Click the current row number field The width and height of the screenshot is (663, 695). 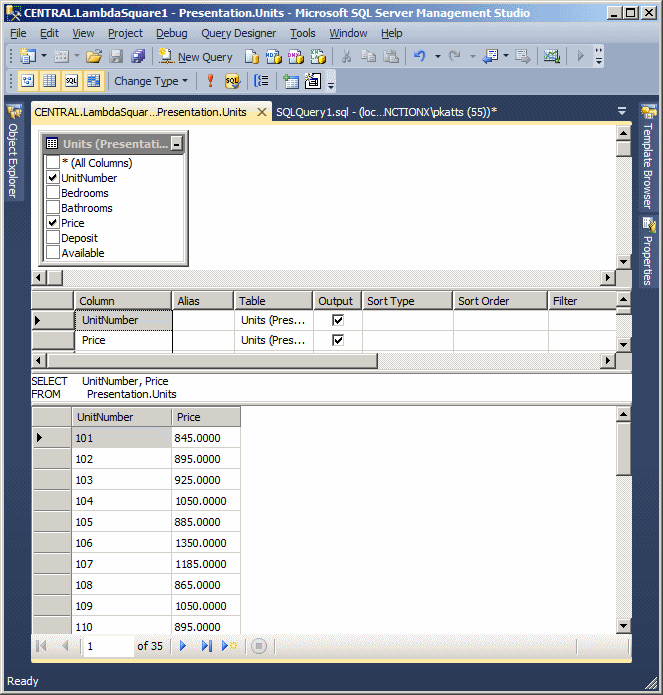pos(108,646)
